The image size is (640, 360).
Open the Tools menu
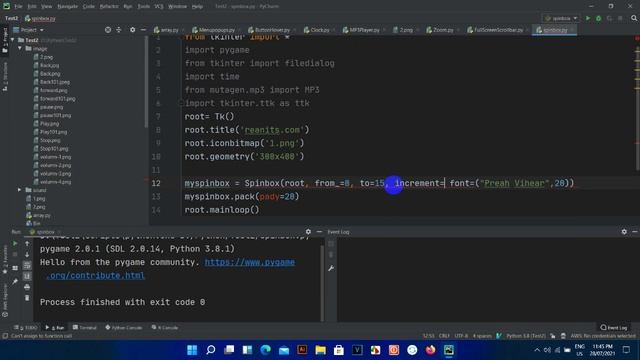click(143, 7)
